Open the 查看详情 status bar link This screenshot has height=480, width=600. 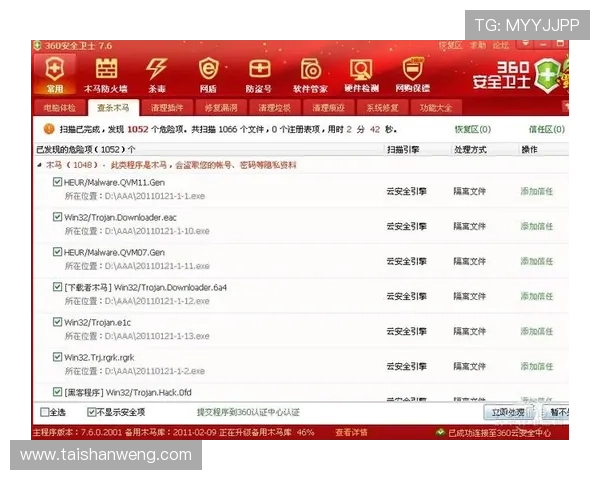point(351,433)
